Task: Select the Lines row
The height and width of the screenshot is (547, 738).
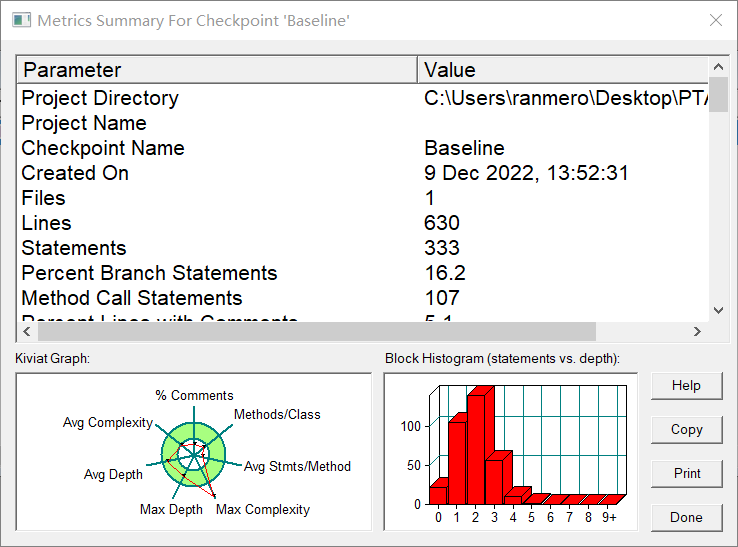Action: [x=362, y=223]
